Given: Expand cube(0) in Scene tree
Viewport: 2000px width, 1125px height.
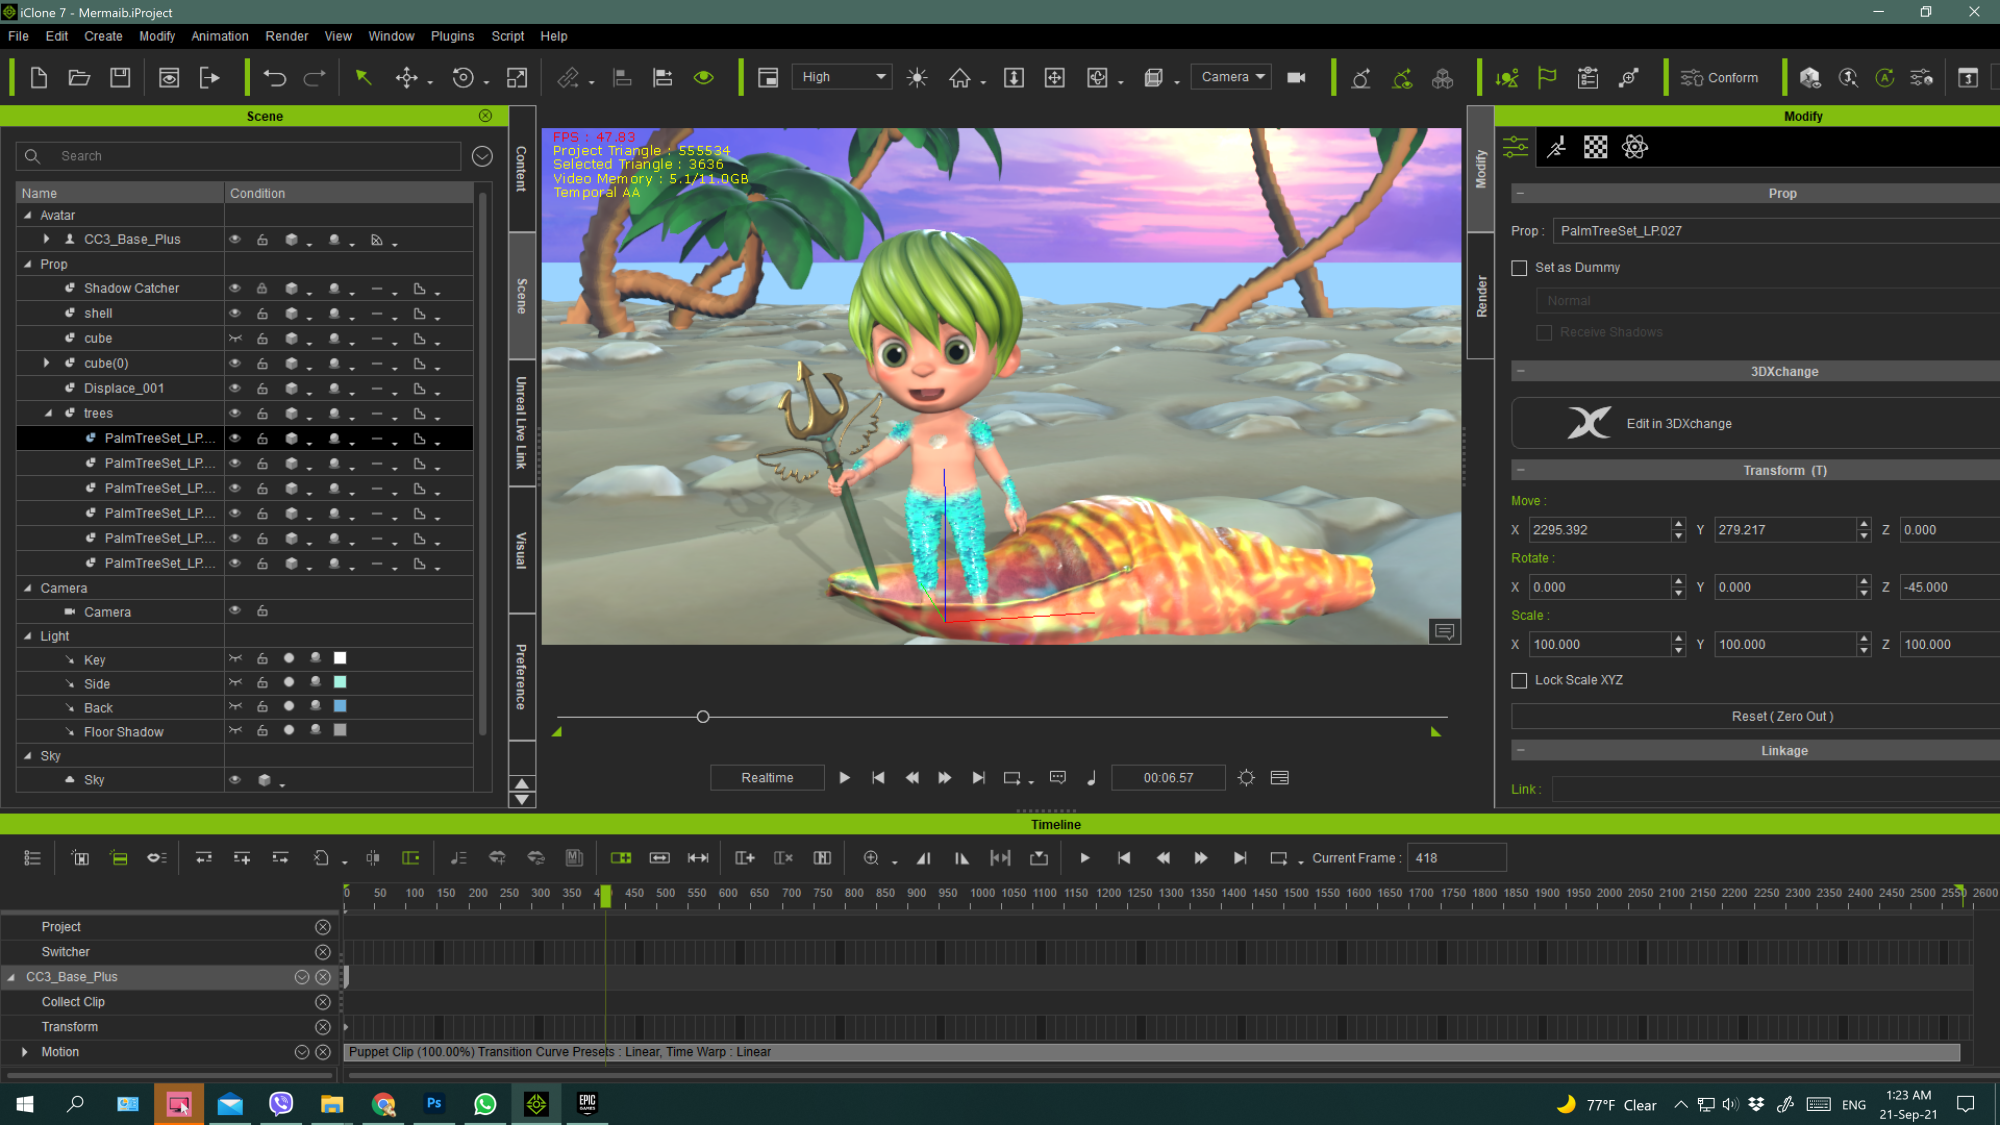Looking at the screenshot, I should coord(46,363).
